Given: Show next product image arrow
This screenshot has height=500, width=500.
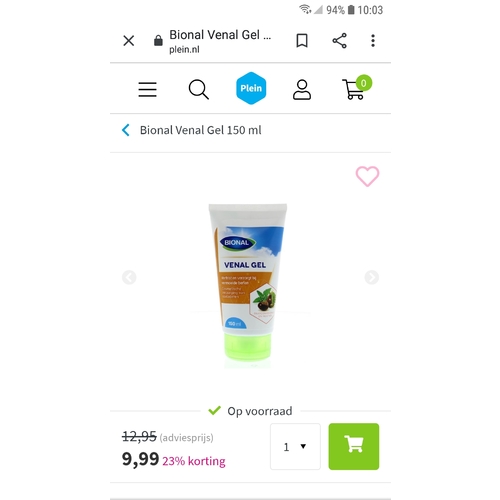Looking at the screenshot, I should (372, 277).
